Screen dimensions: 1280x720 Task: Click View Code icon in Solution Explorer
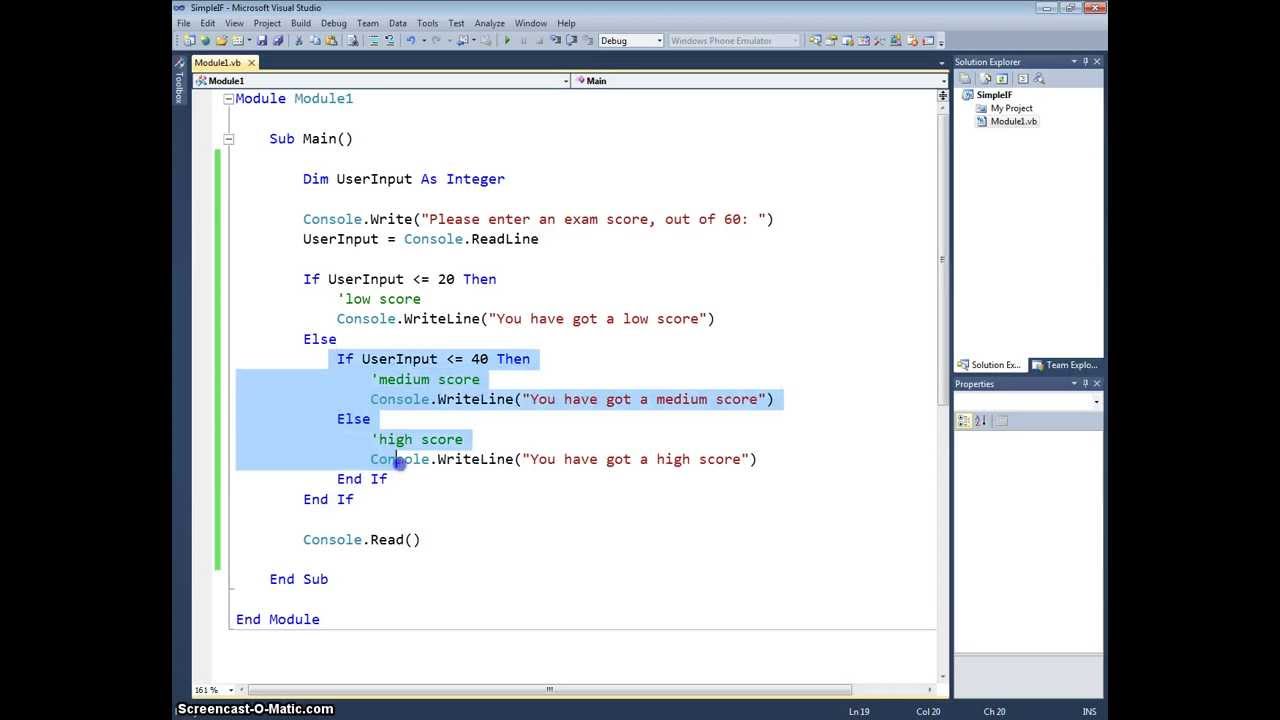pos(1023,79)
